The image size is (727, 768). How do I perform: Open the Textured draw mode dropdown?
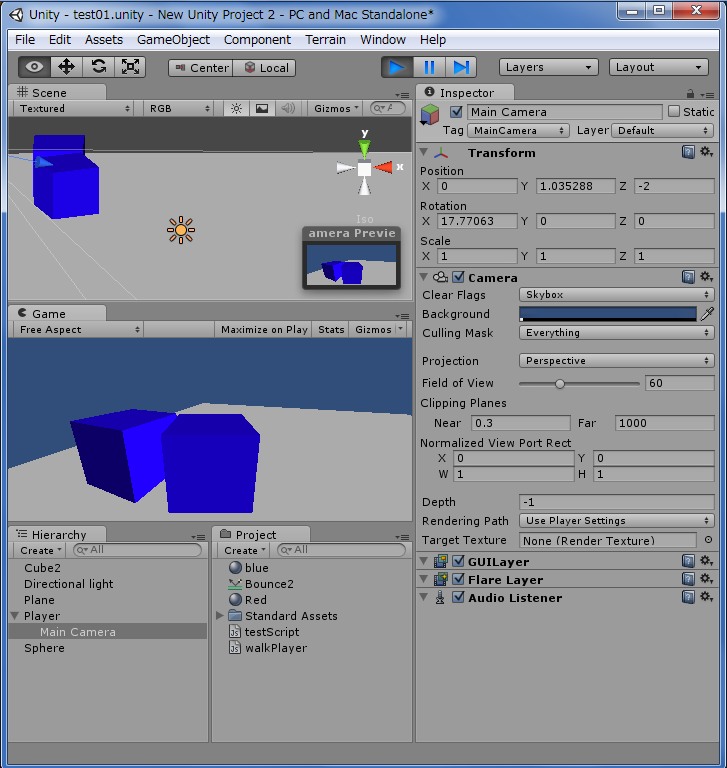click(74, 108)
